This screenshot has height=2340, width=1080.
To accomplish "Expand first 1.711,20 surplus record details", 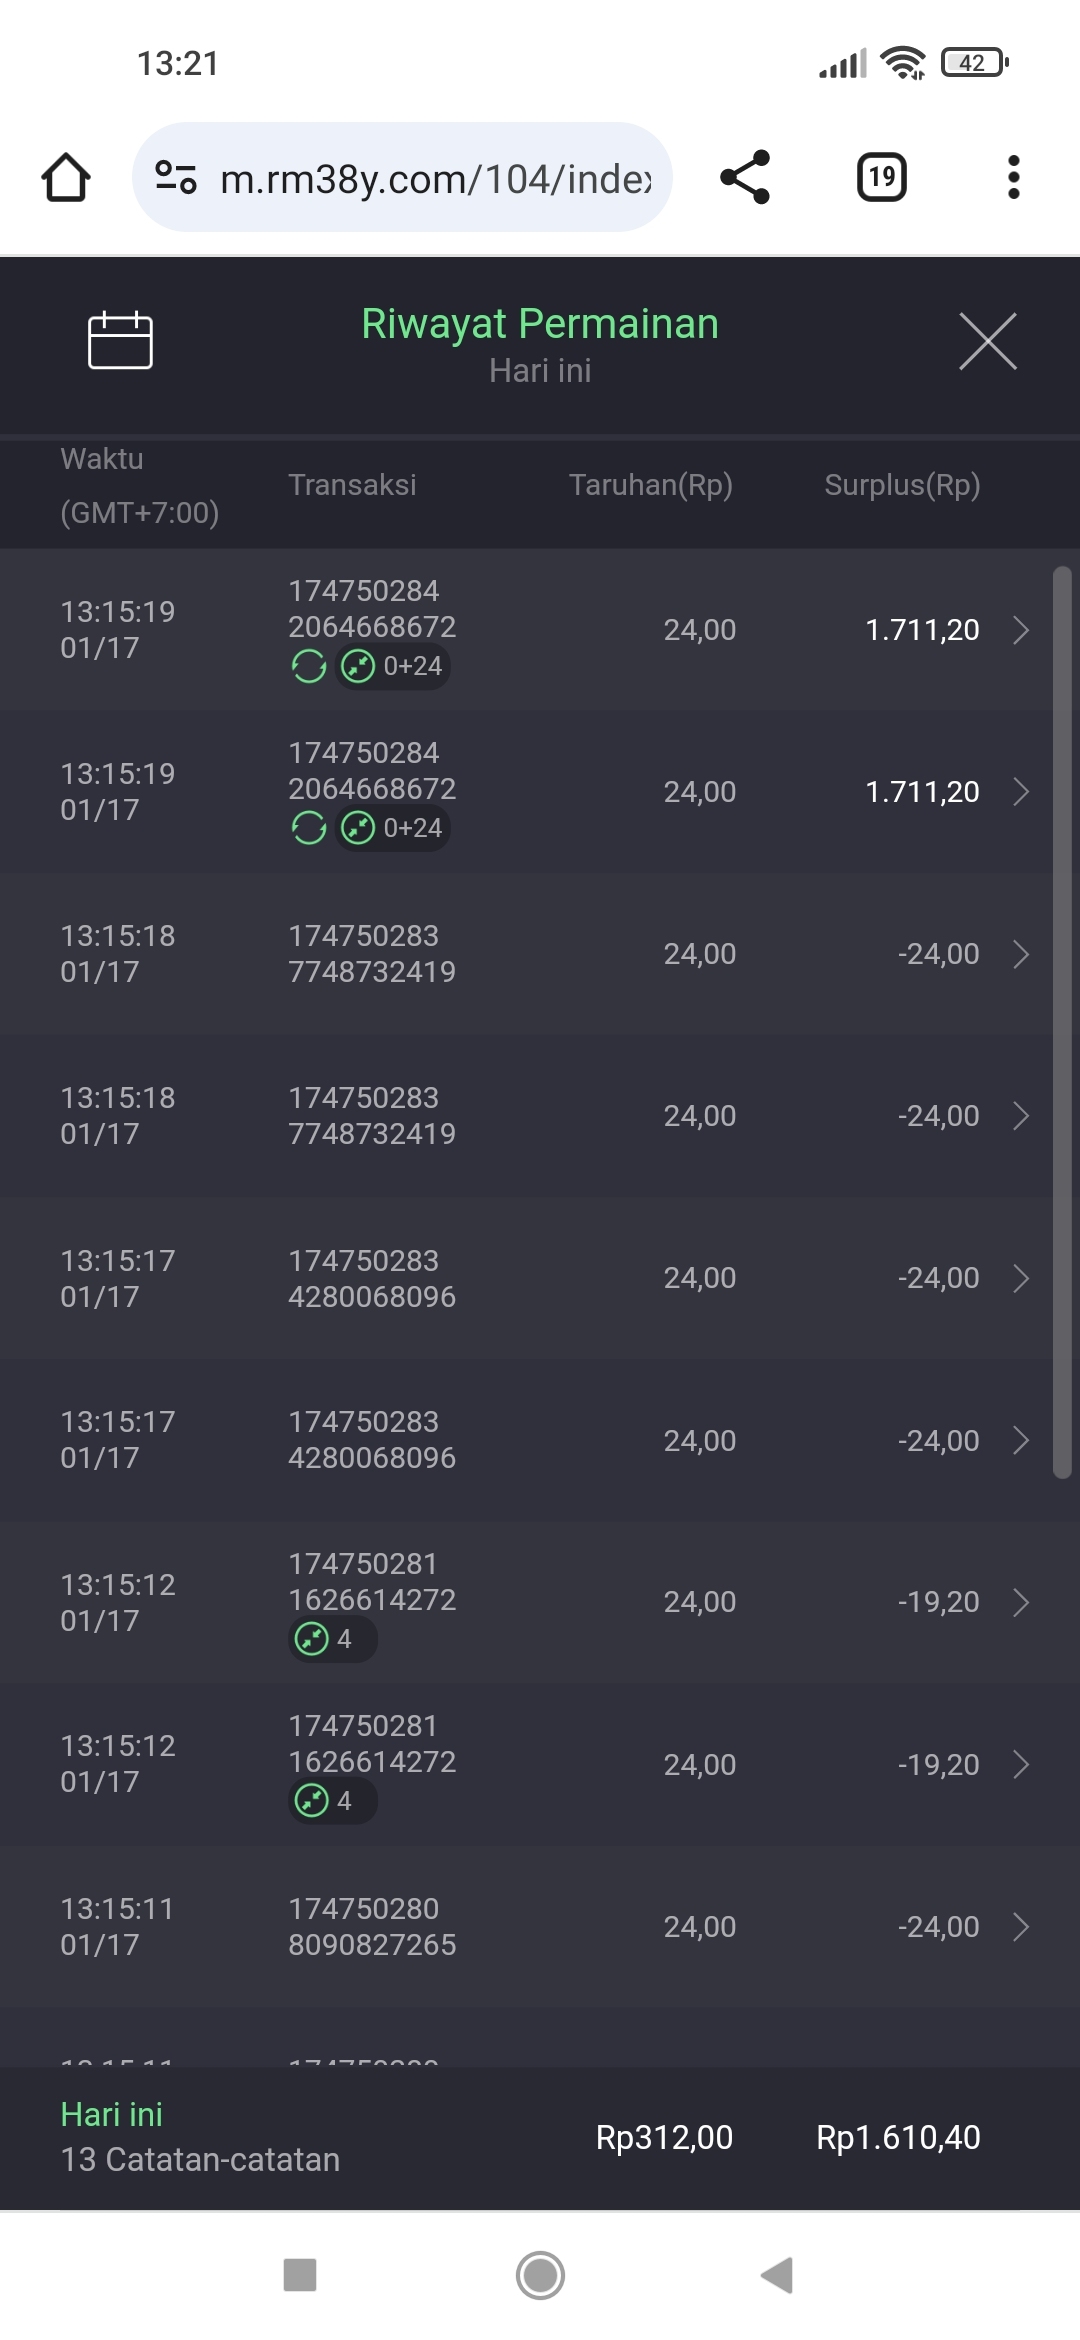I will click(1020, 630).
